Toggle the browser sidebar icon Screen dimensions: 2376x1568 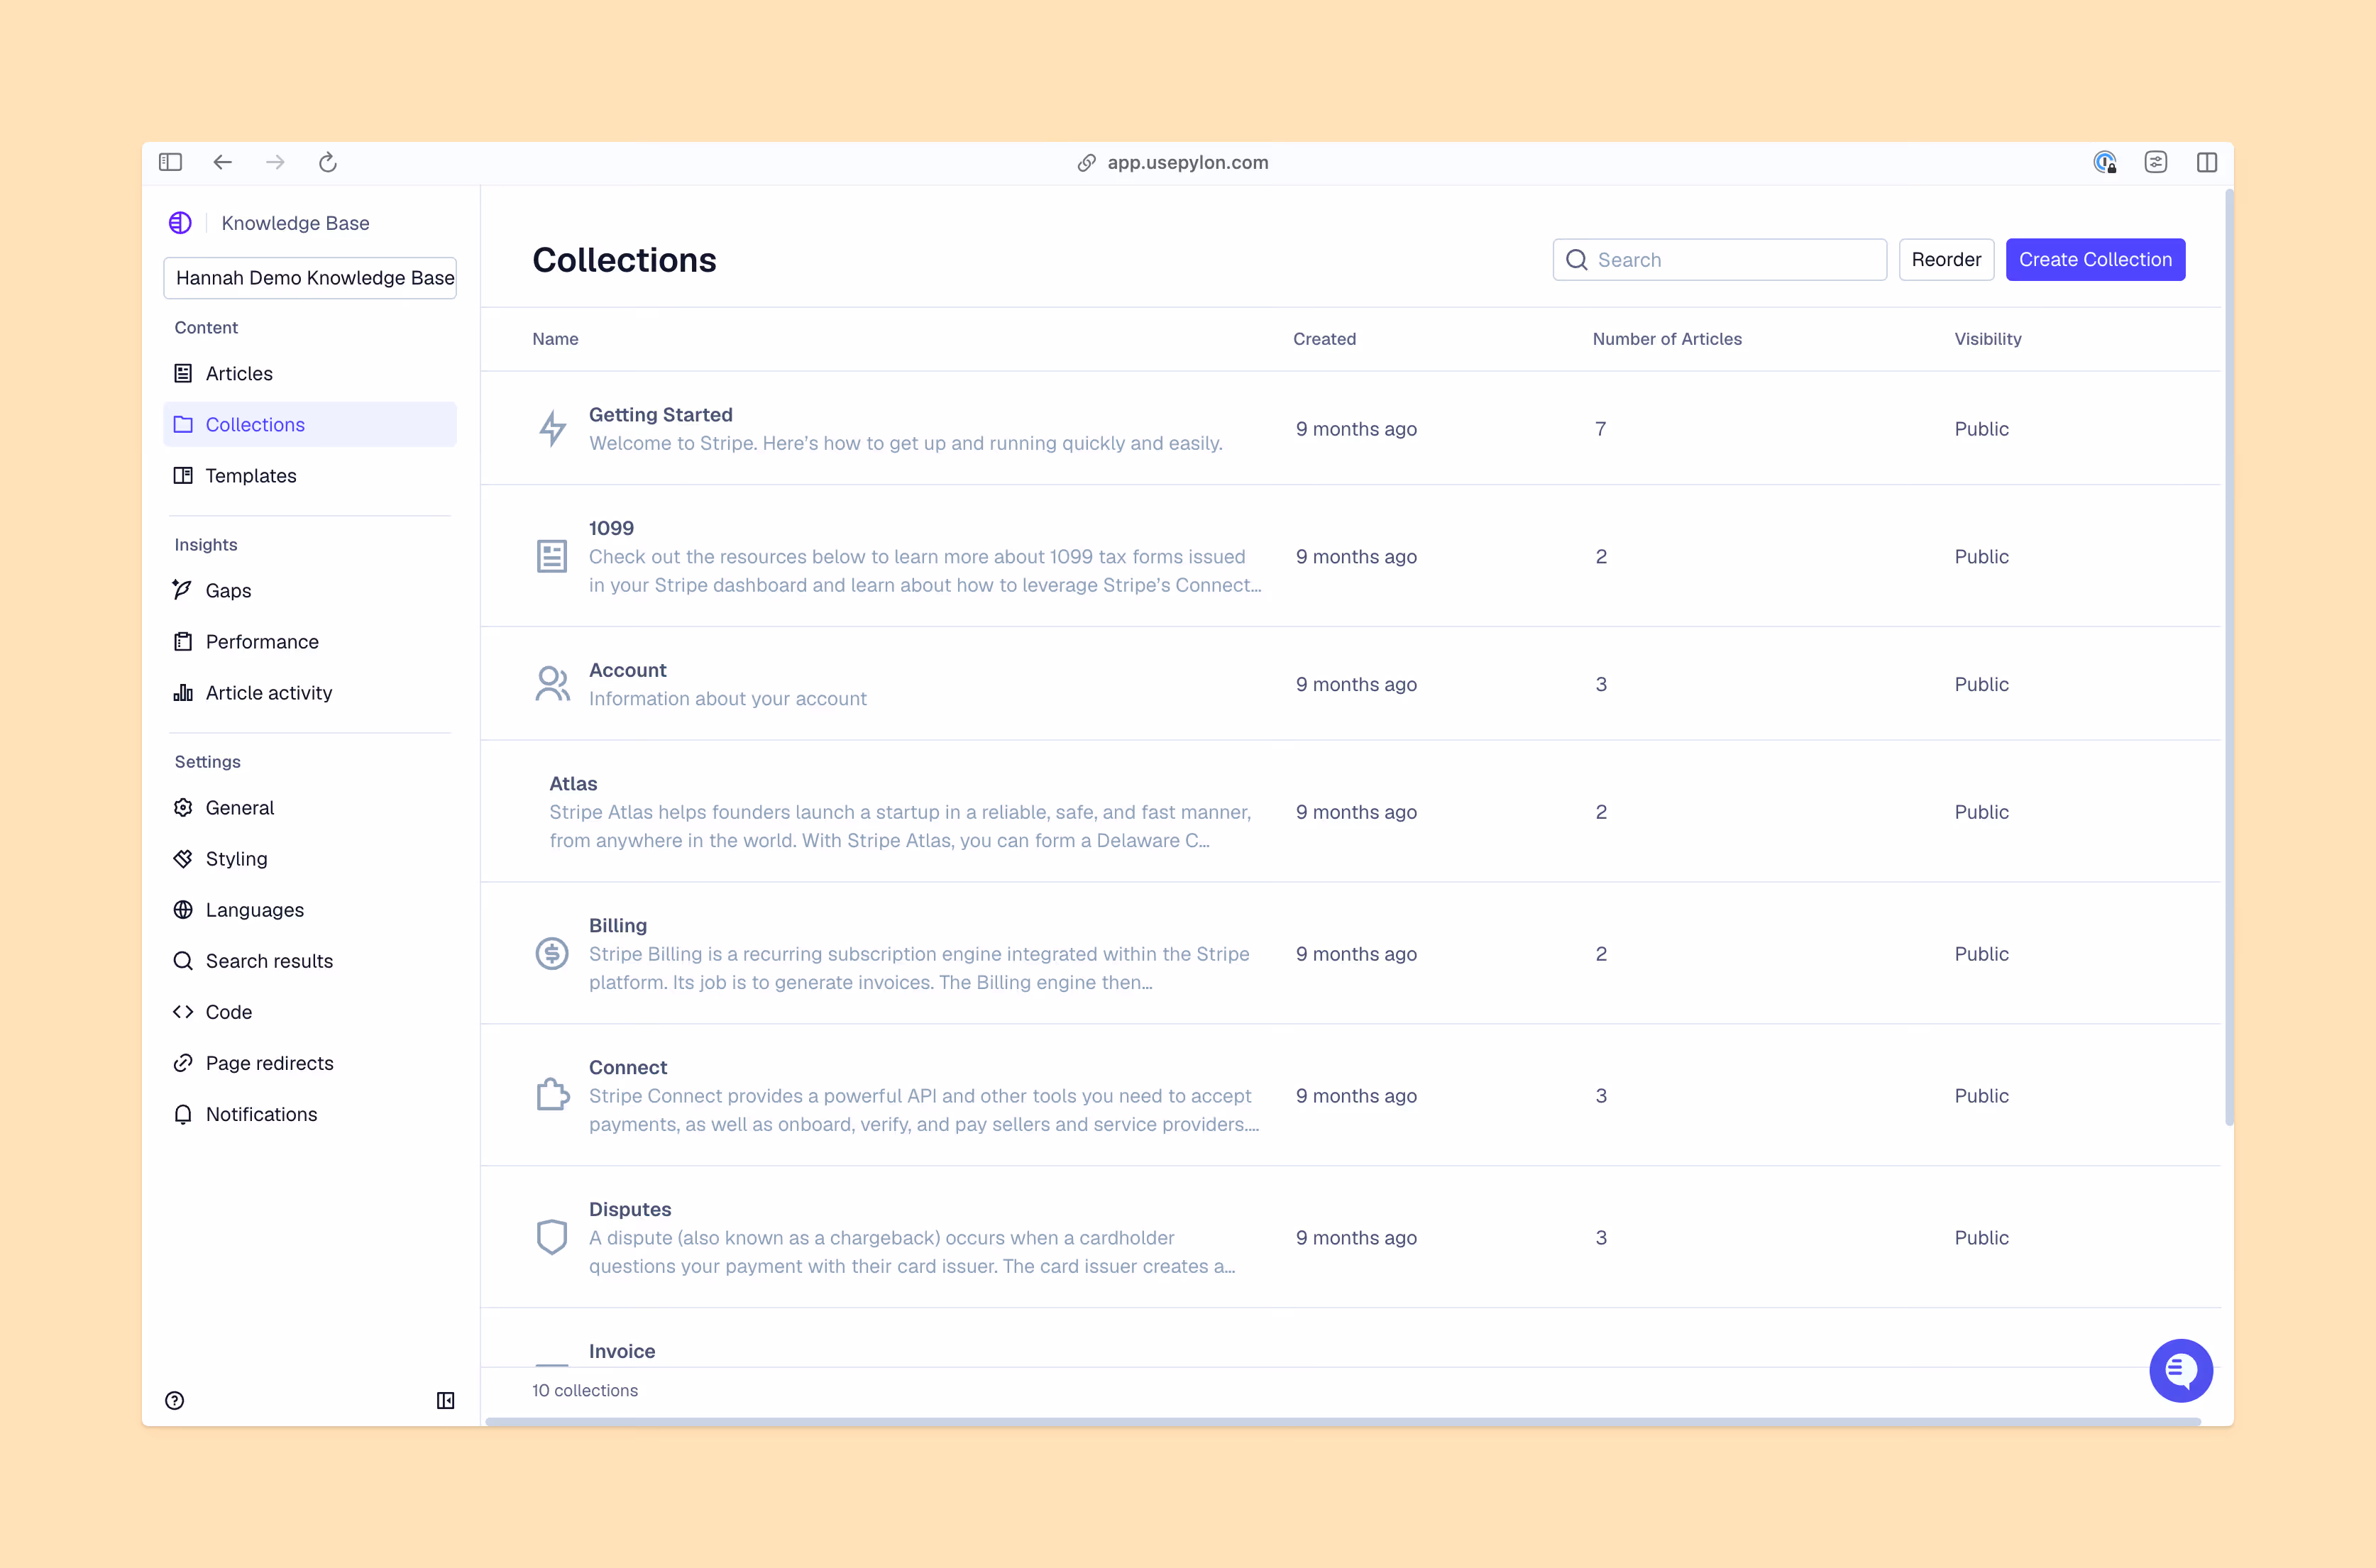click(x=170, y=162)
